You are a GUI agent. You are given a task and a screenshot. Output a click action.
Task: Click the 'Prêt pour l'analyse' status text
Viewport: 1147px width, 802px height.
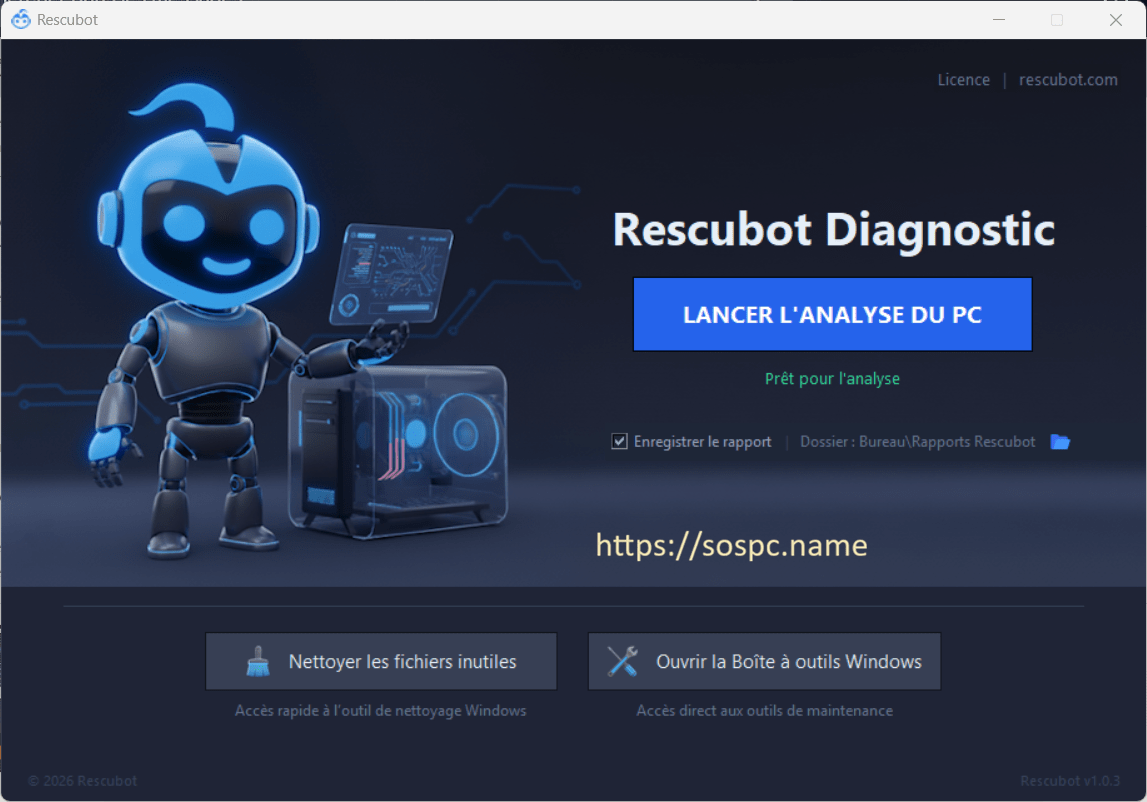point(832,379)
